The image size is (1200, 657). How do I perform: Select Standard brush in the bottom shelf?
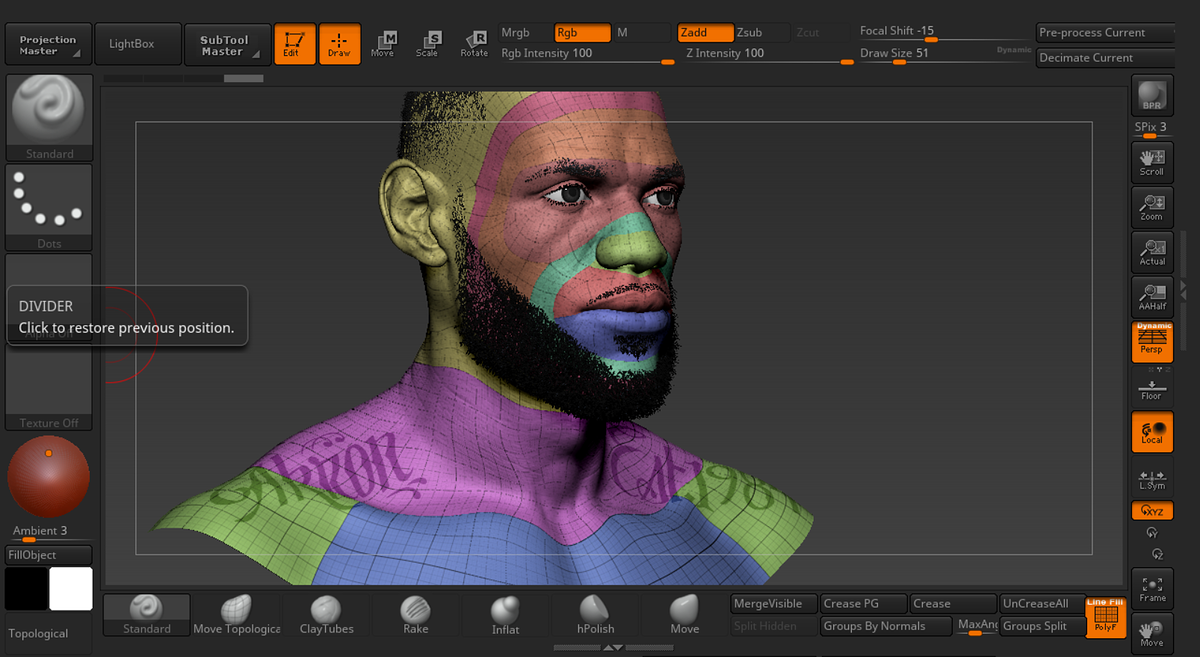click(x=147, y=615)
